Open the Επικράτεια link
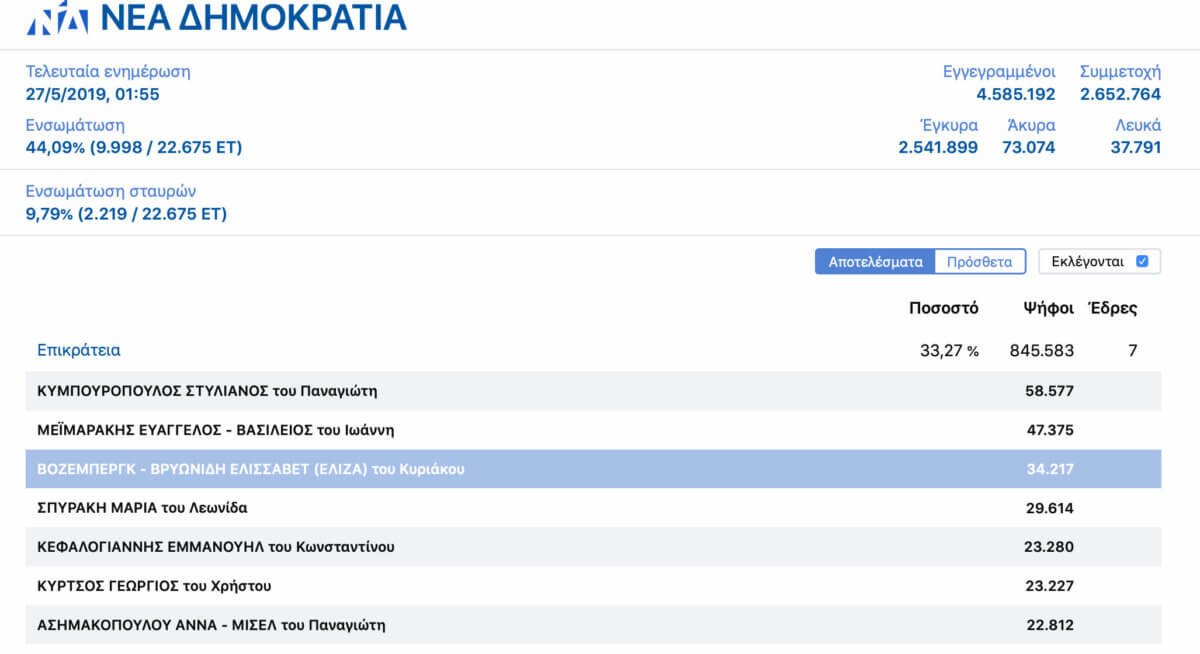Image resolution: width=1200 pixels, height=654 pixels. [79, 350]
